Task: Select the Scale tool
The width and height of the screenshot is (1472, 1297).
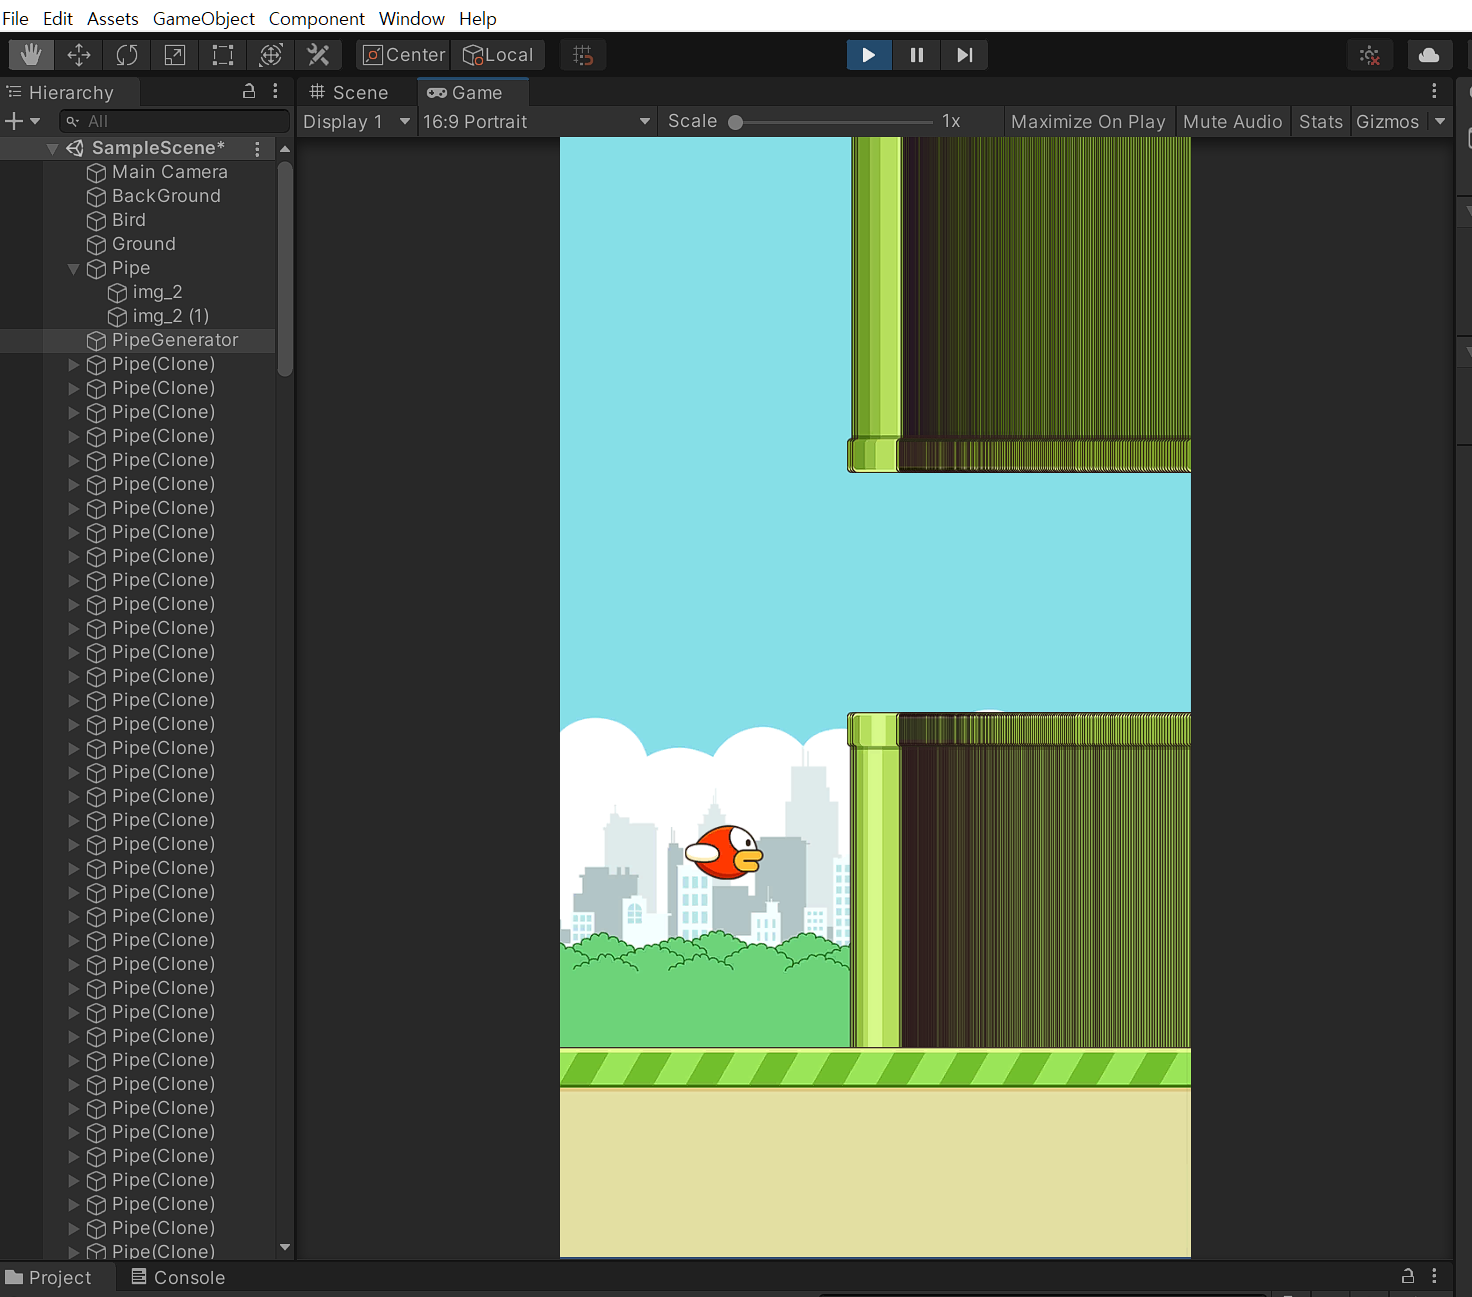Action: [x=175, y=55]
